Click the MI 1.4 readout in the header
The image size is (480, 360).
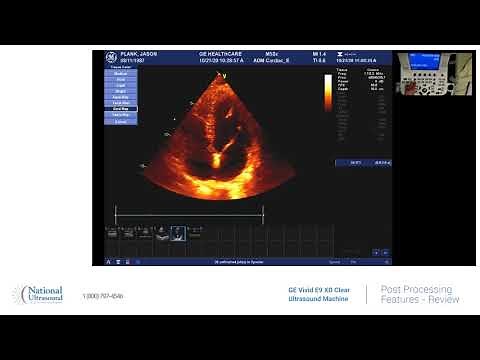[x=319, y=54]
